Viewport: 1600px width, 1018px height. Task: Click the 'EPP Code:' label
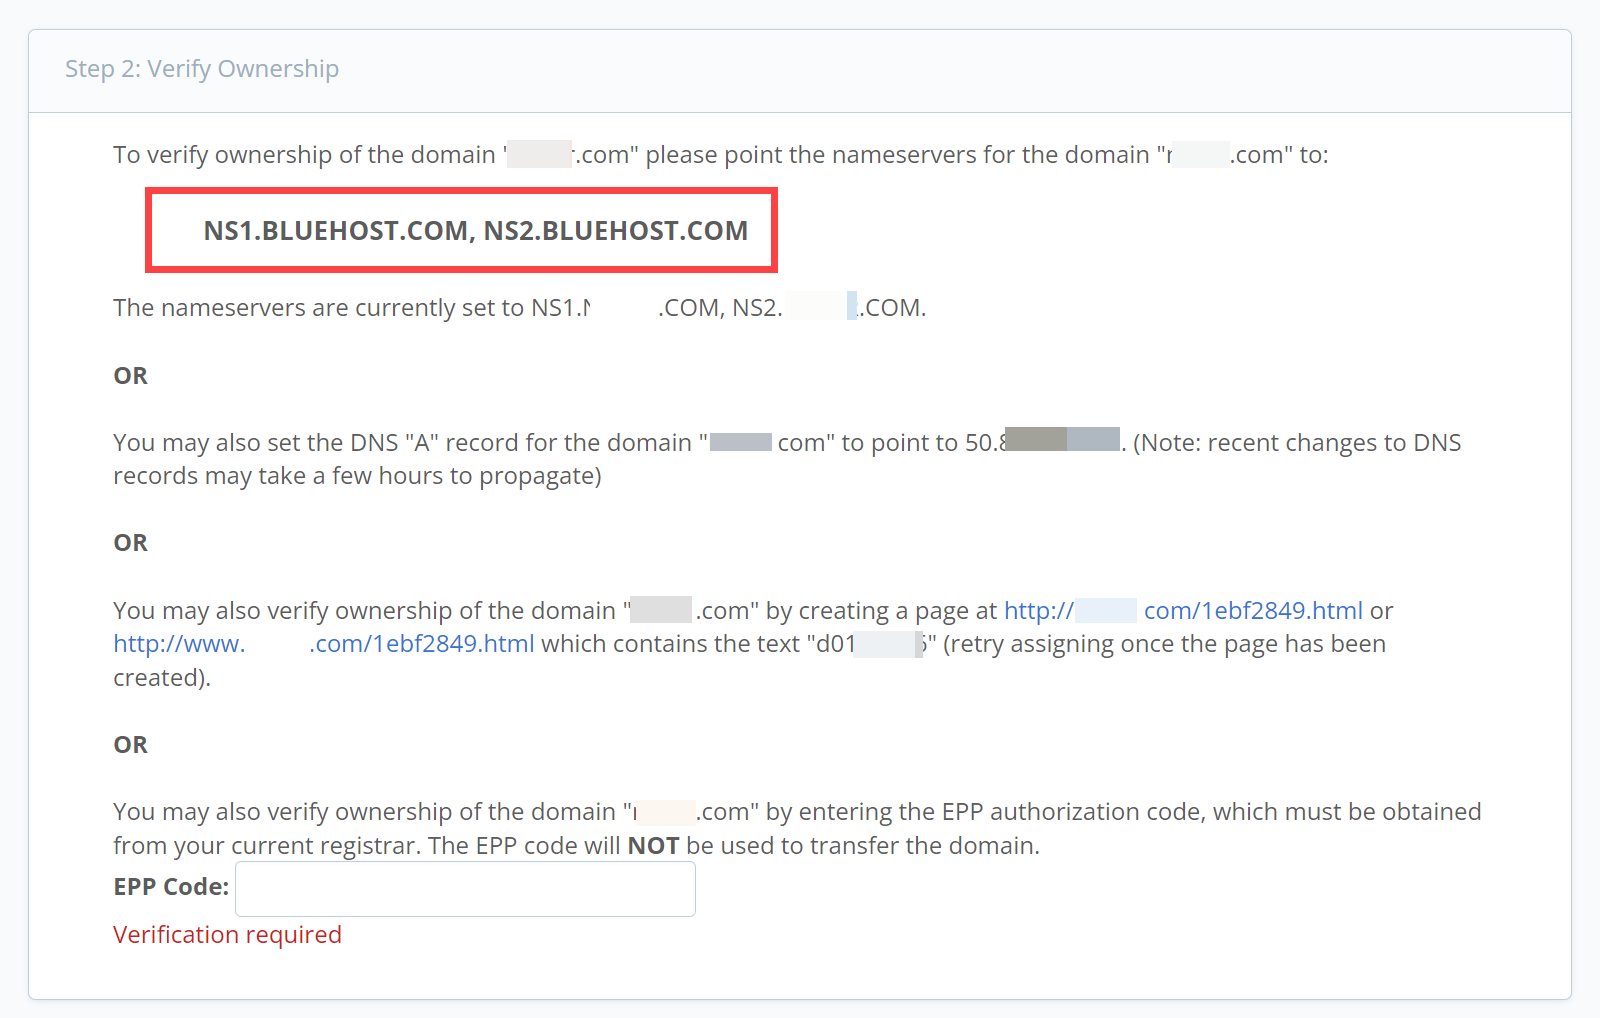[171, 887]
